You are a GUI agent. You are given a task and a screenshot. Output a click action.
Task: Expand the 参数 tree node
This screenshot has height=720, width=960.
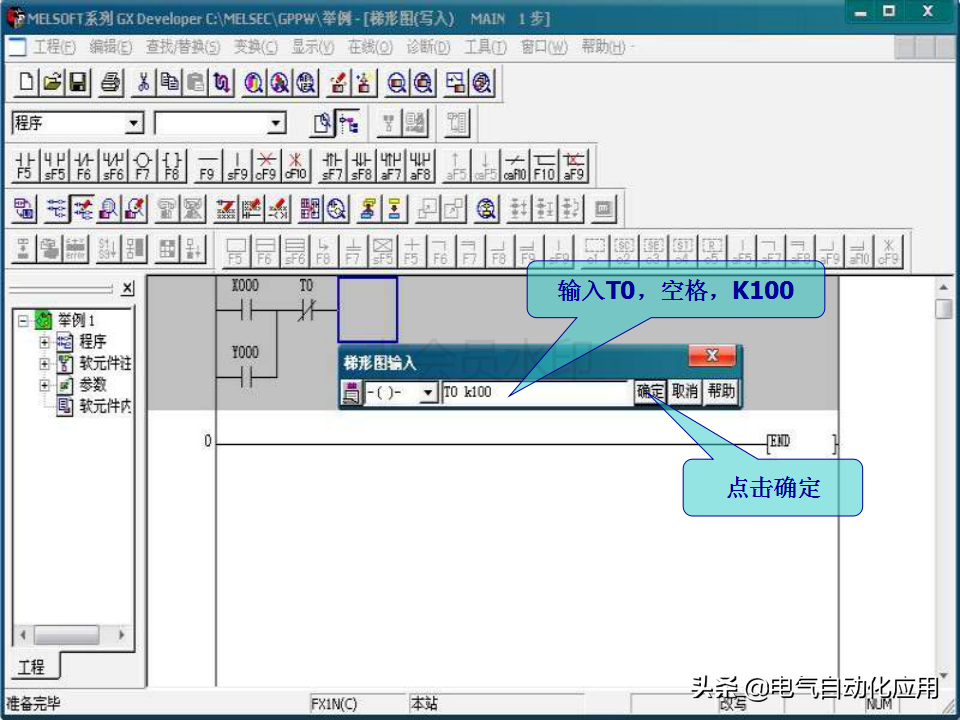[44, 385]
